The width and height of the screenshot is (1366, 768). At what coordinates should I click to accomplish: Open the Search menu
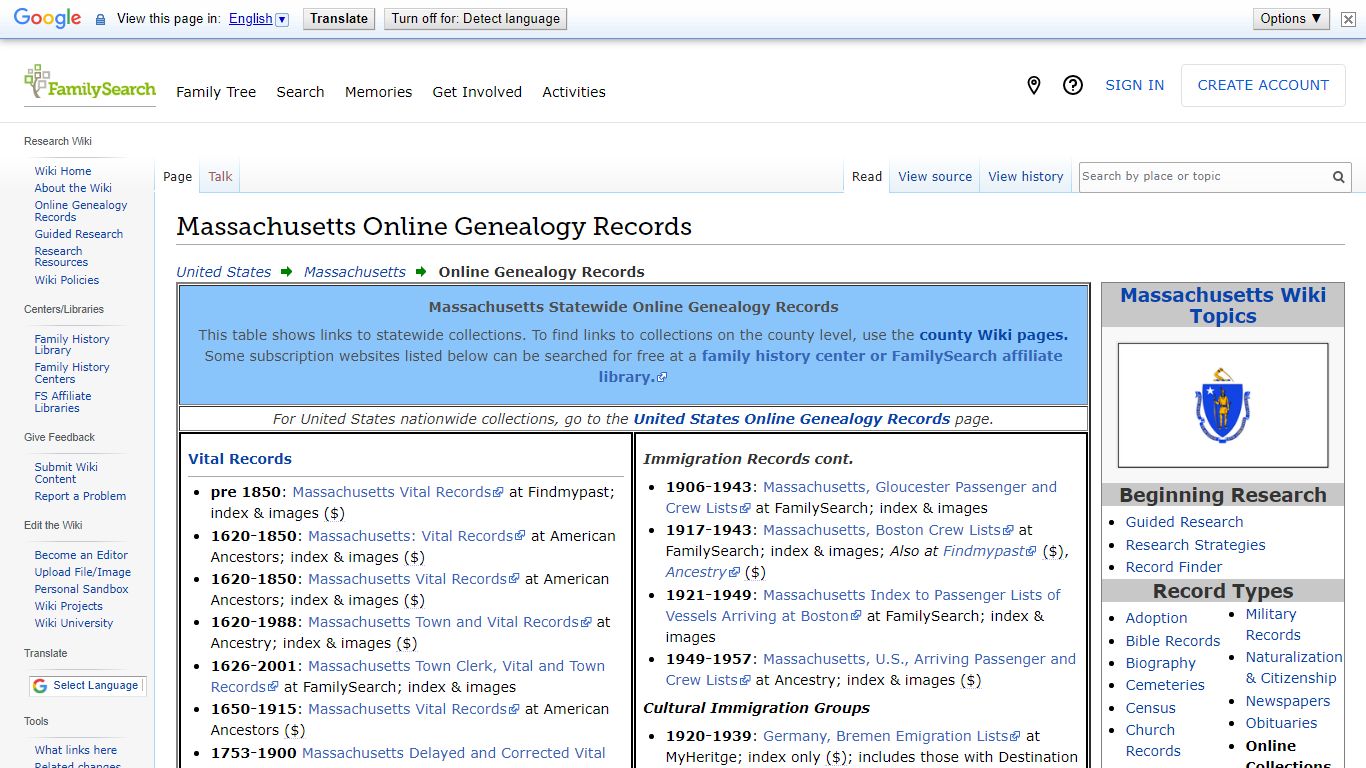click(x=300, y=92)
